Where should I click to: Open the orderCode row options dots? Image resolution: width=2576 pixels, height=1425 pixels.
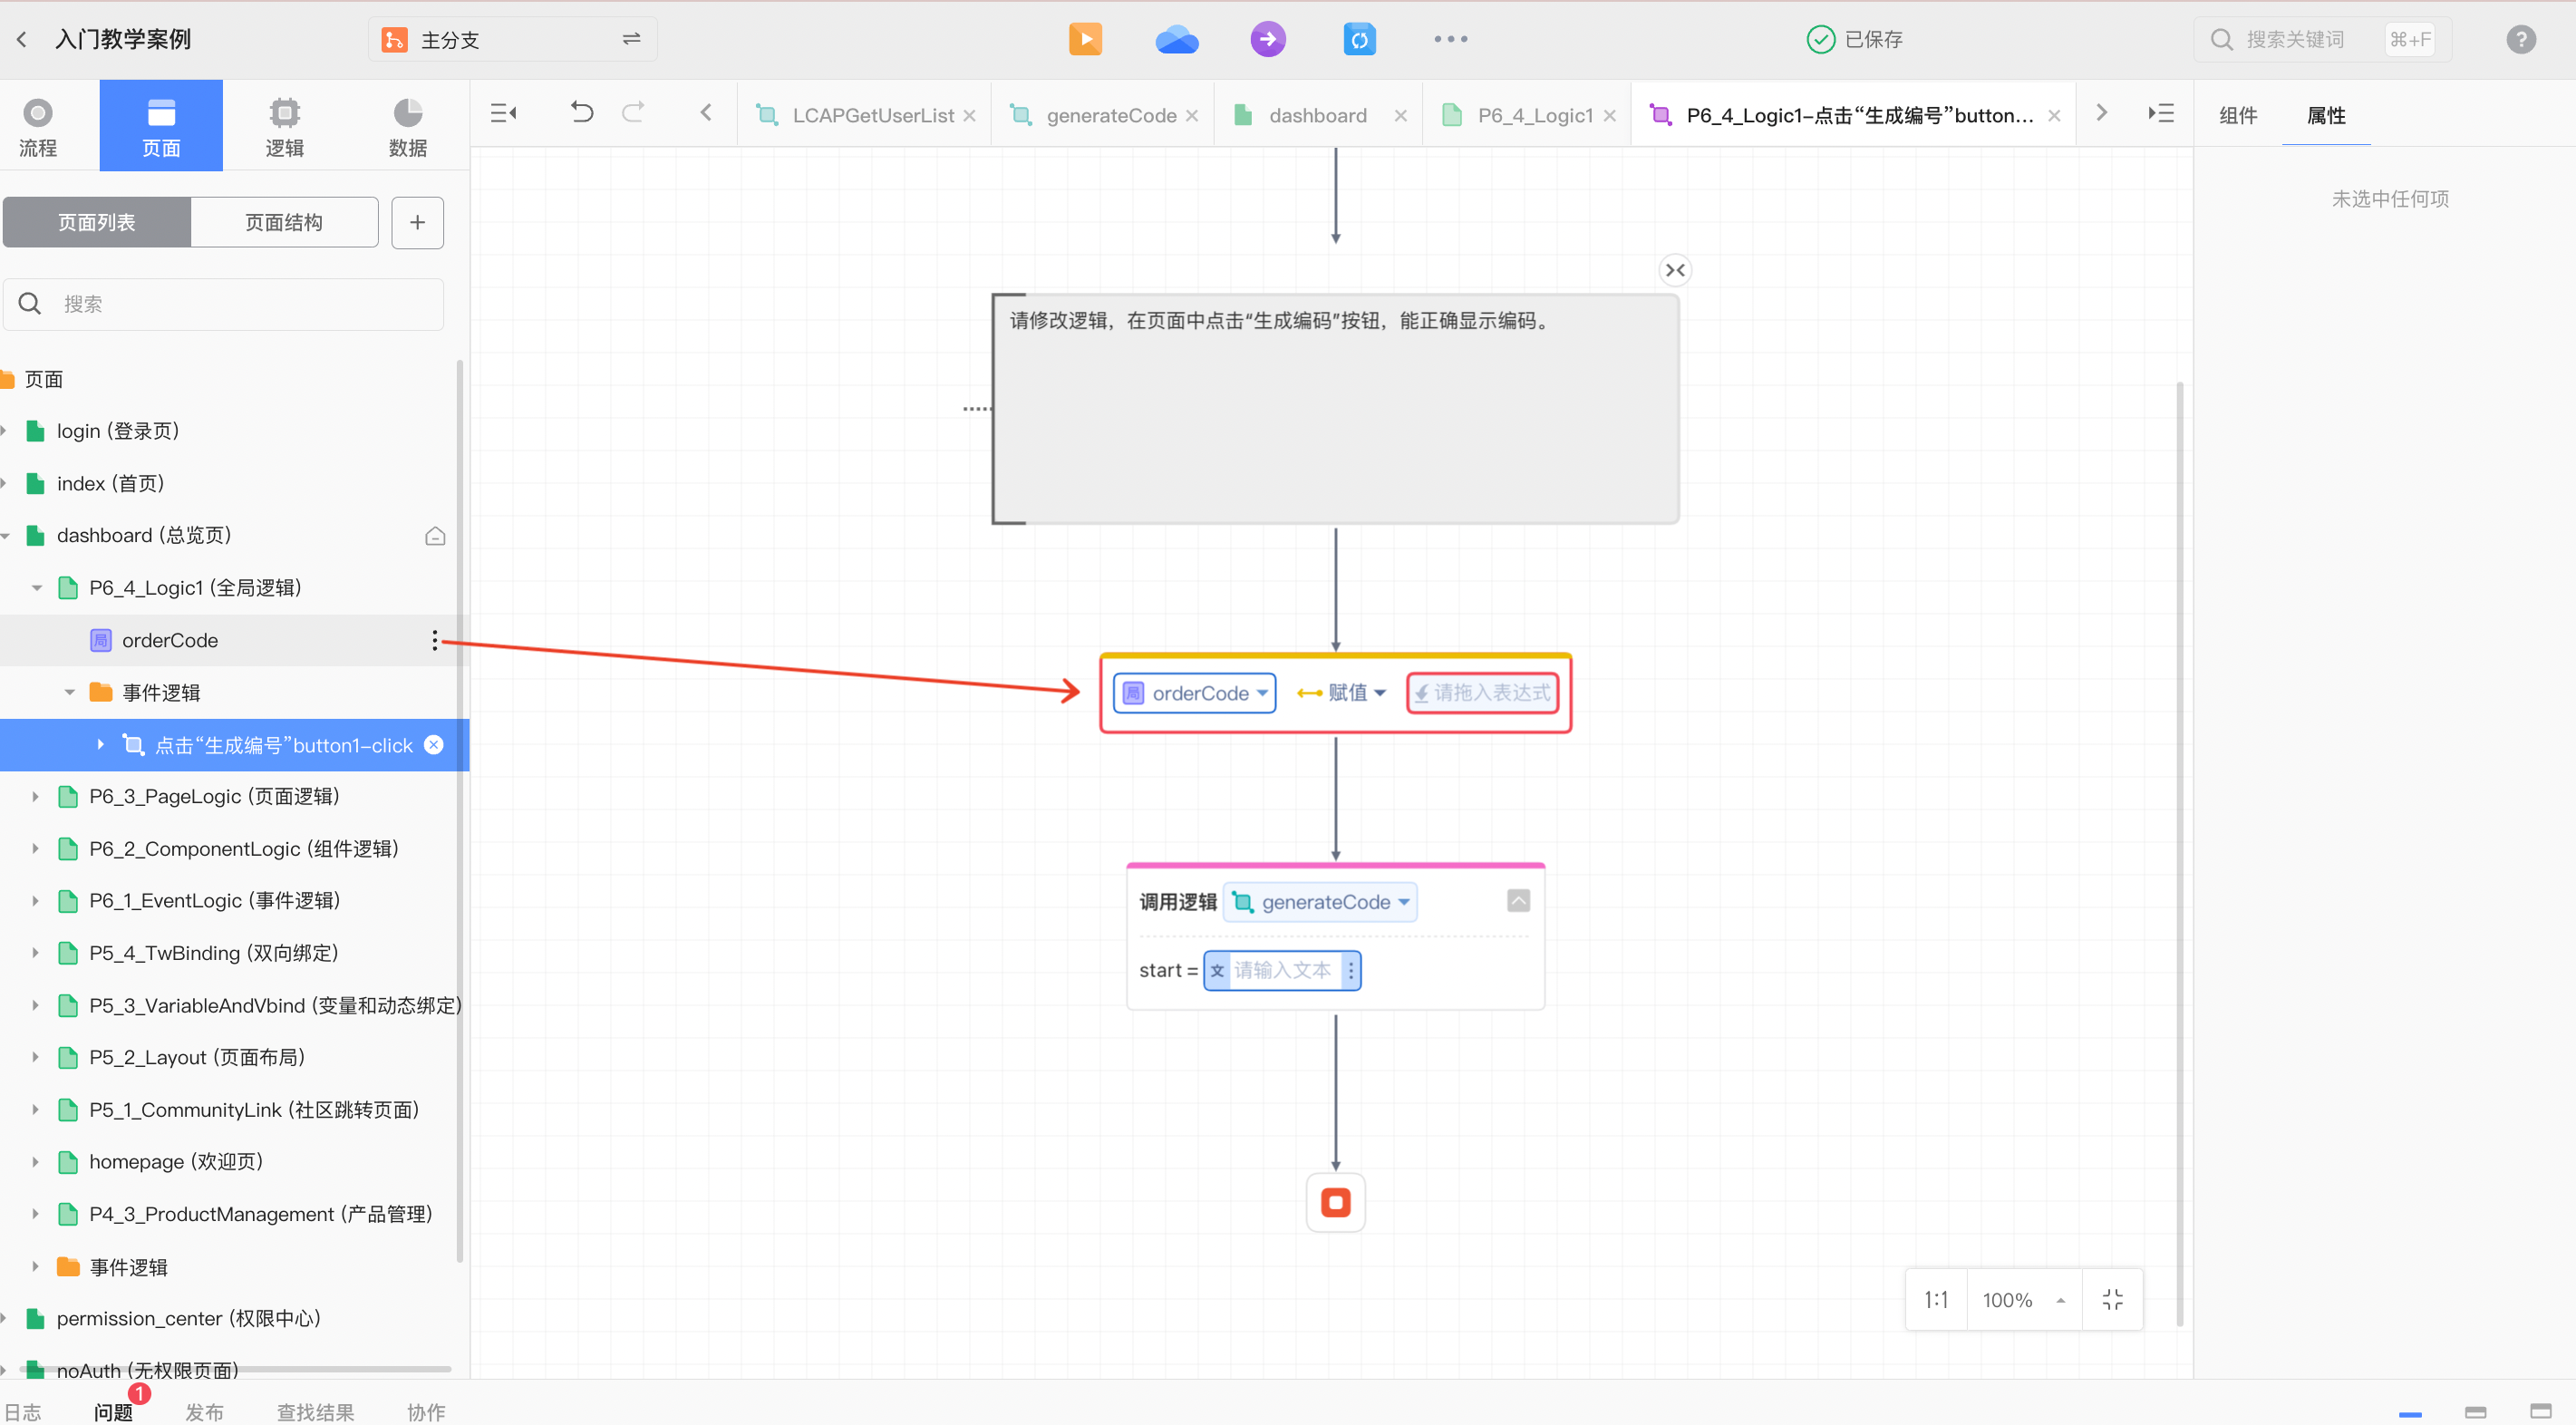(434, 640)
